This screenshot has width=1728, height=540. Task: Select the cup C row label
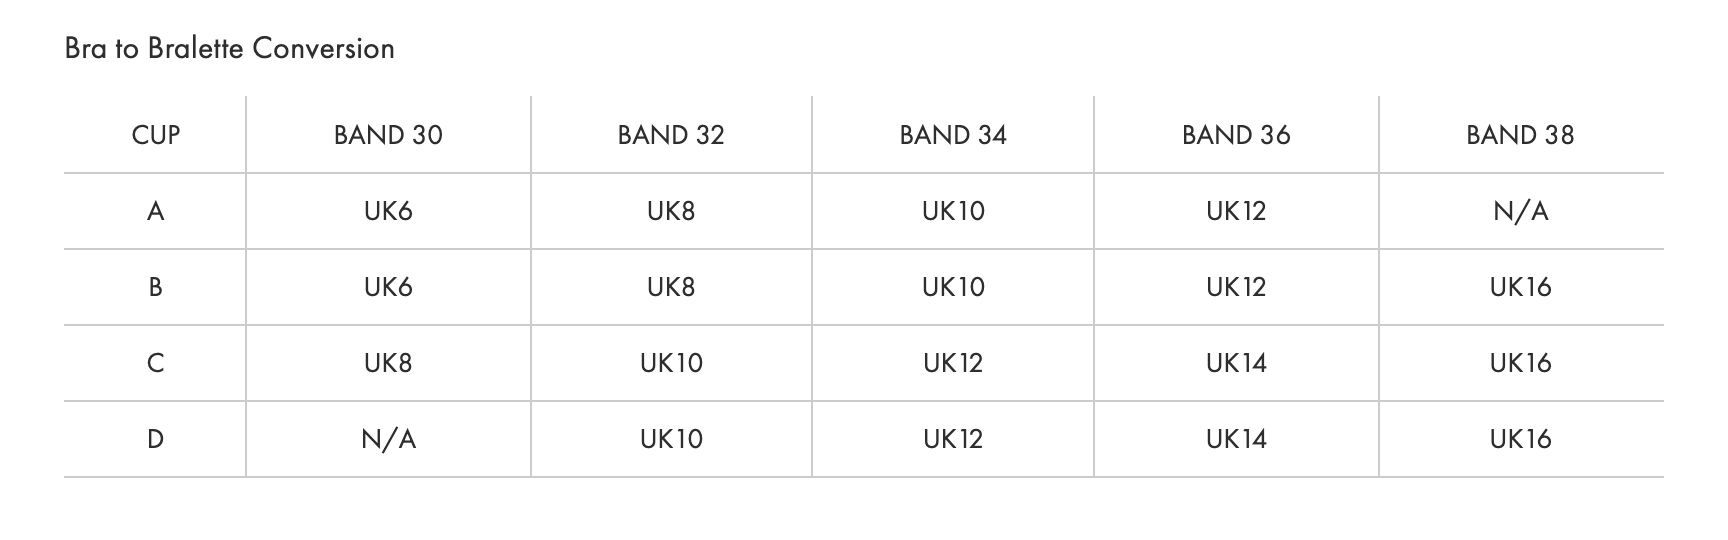pyautogui.click(x=156, y=363)
